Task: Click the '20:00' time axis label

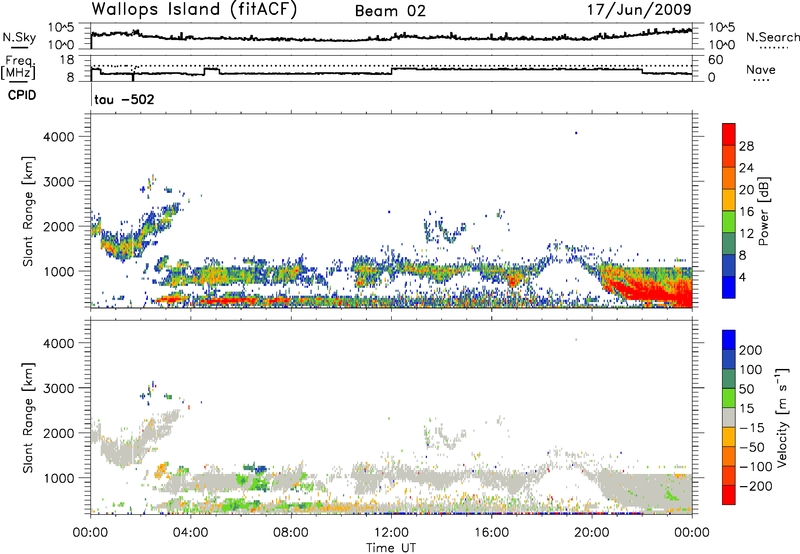Action: pyautogui.click(x=591, y=533)
